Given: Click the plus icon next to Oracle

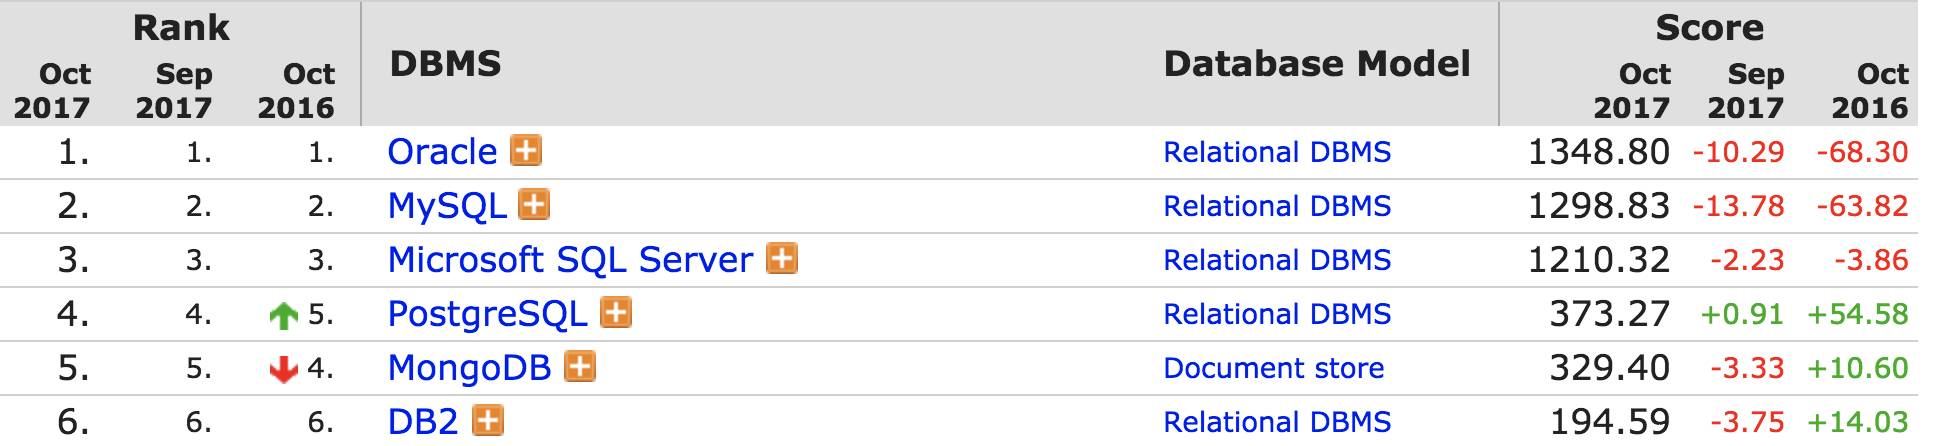Looking at the screenshot, I should [526, 151].
